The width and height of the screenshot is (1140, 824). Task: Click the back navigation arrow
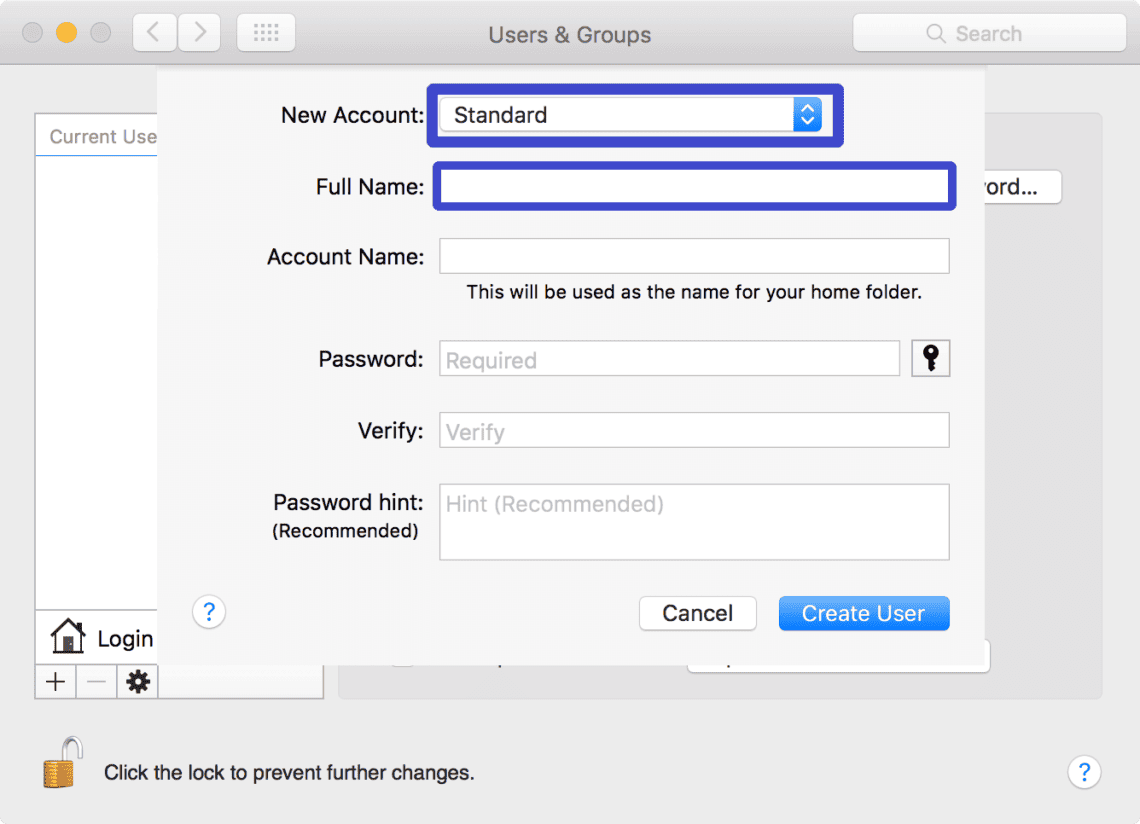(x=153, y=32)
